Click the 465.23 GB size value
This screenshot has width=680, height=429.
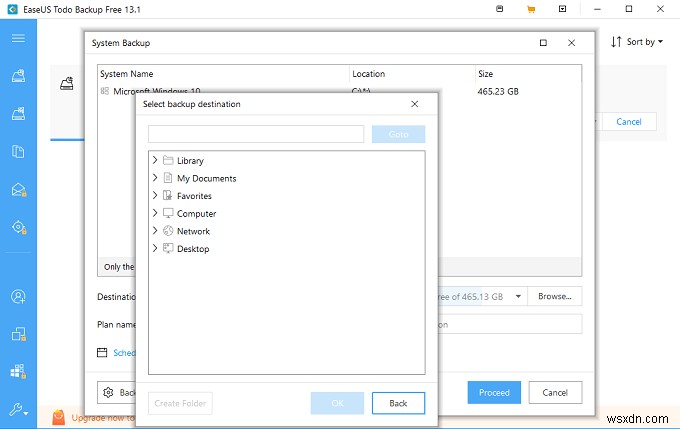[498, 92]
